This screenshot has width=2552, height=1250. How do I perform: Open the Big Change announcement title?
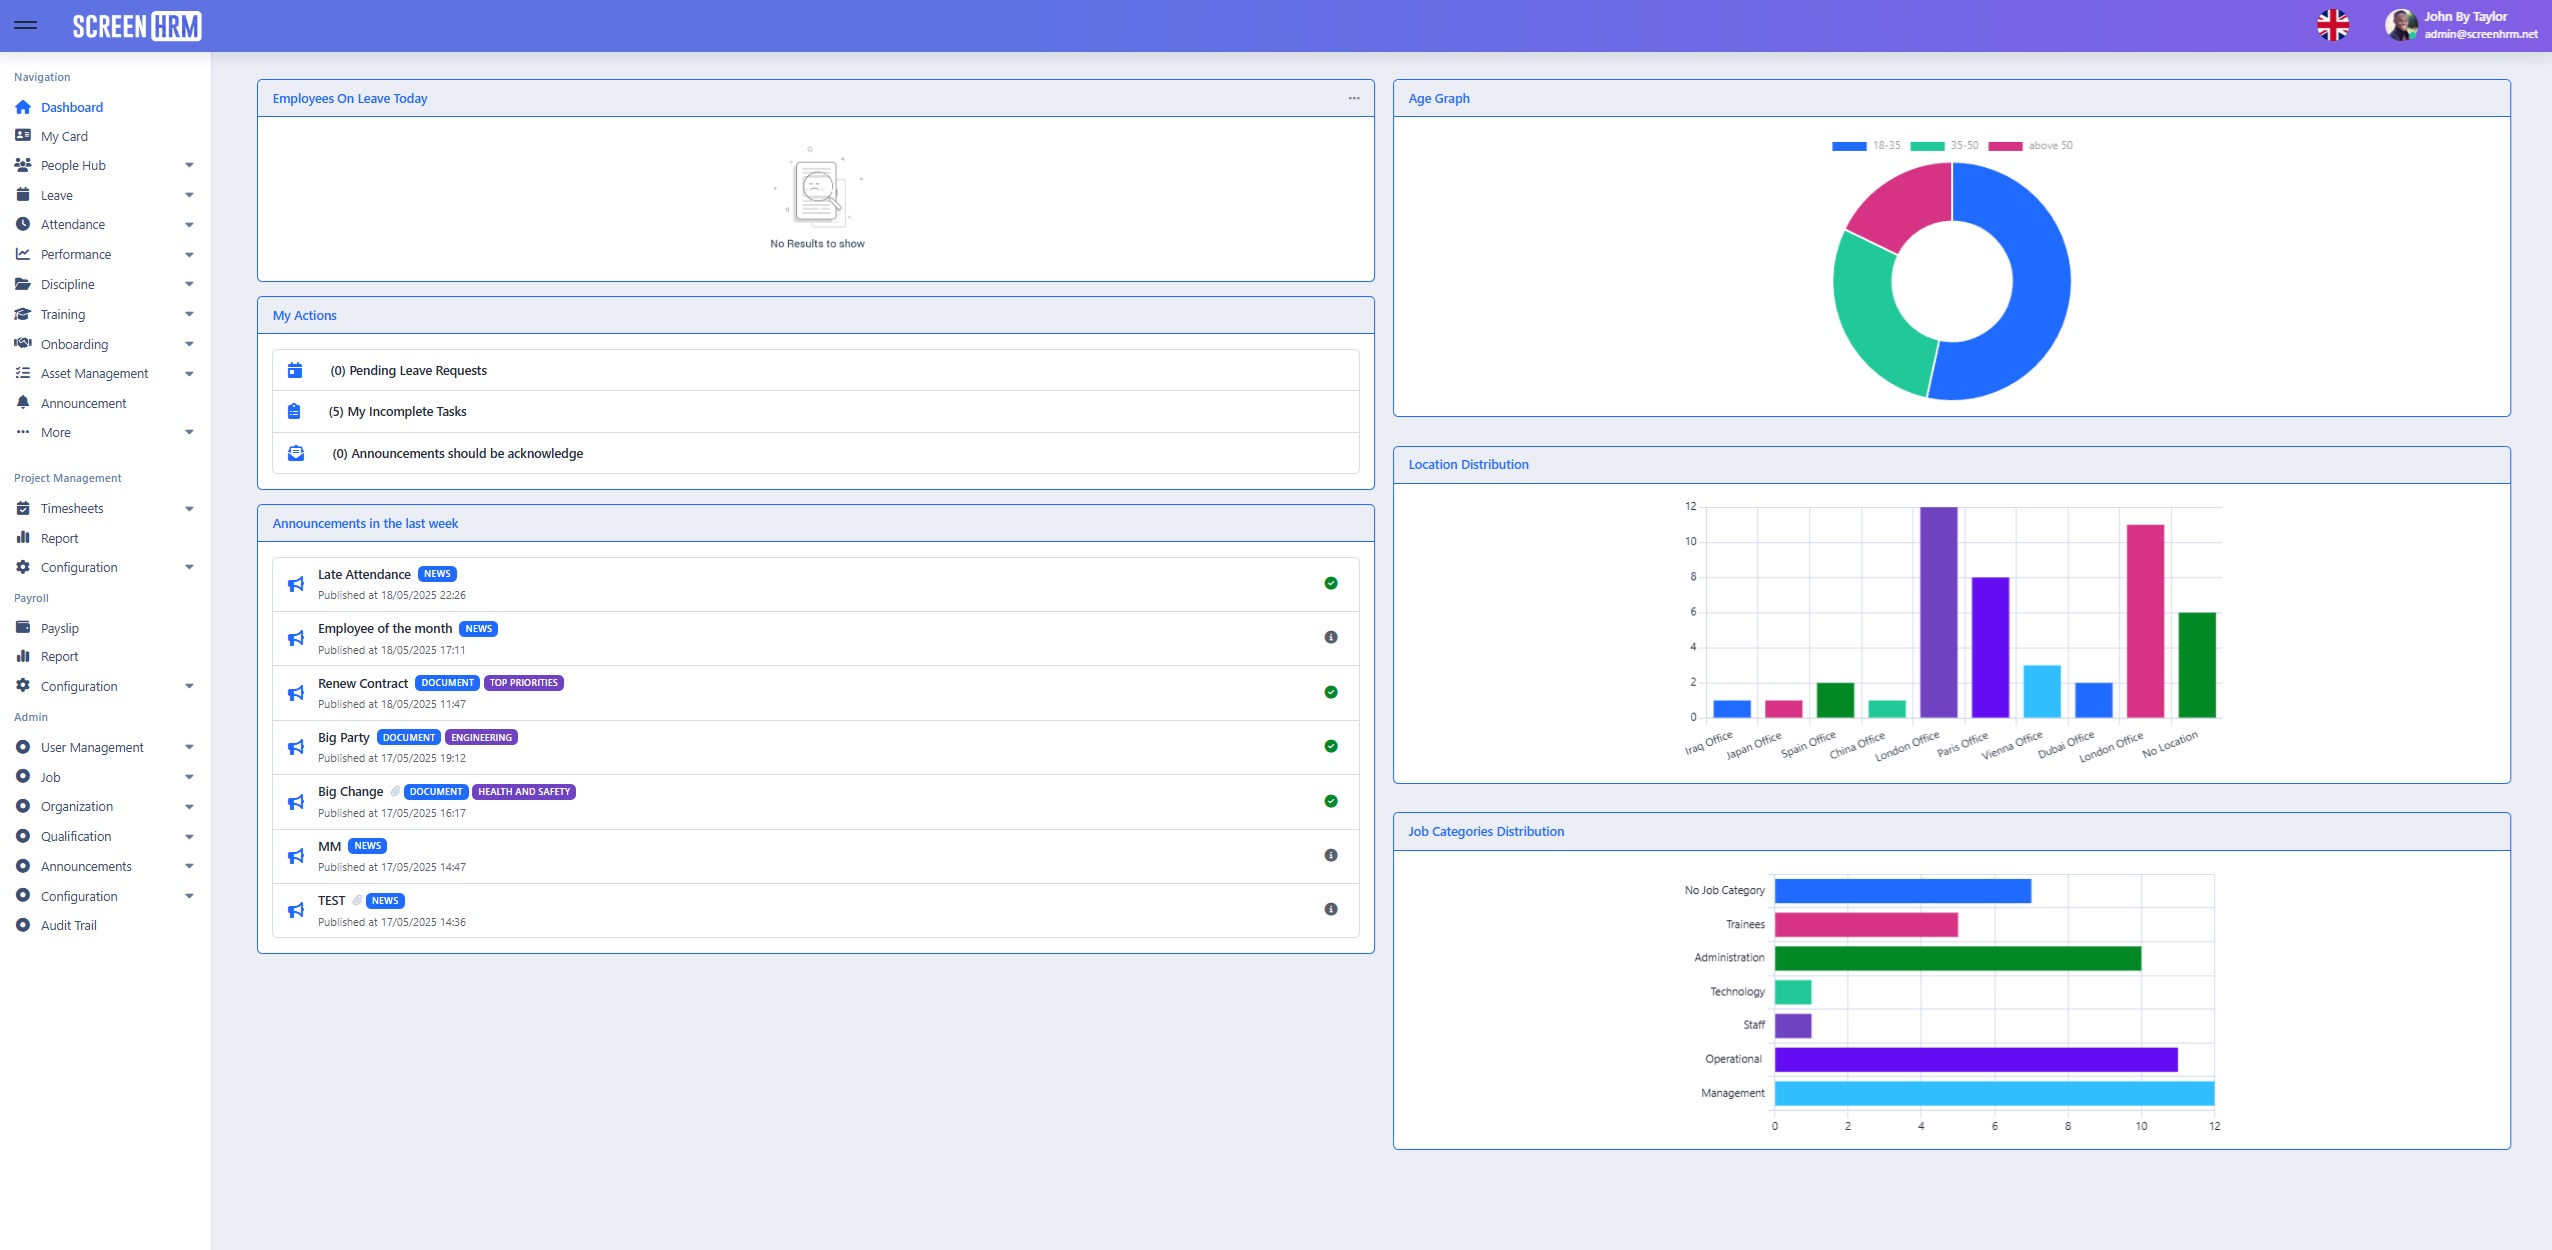pos(350,792)
